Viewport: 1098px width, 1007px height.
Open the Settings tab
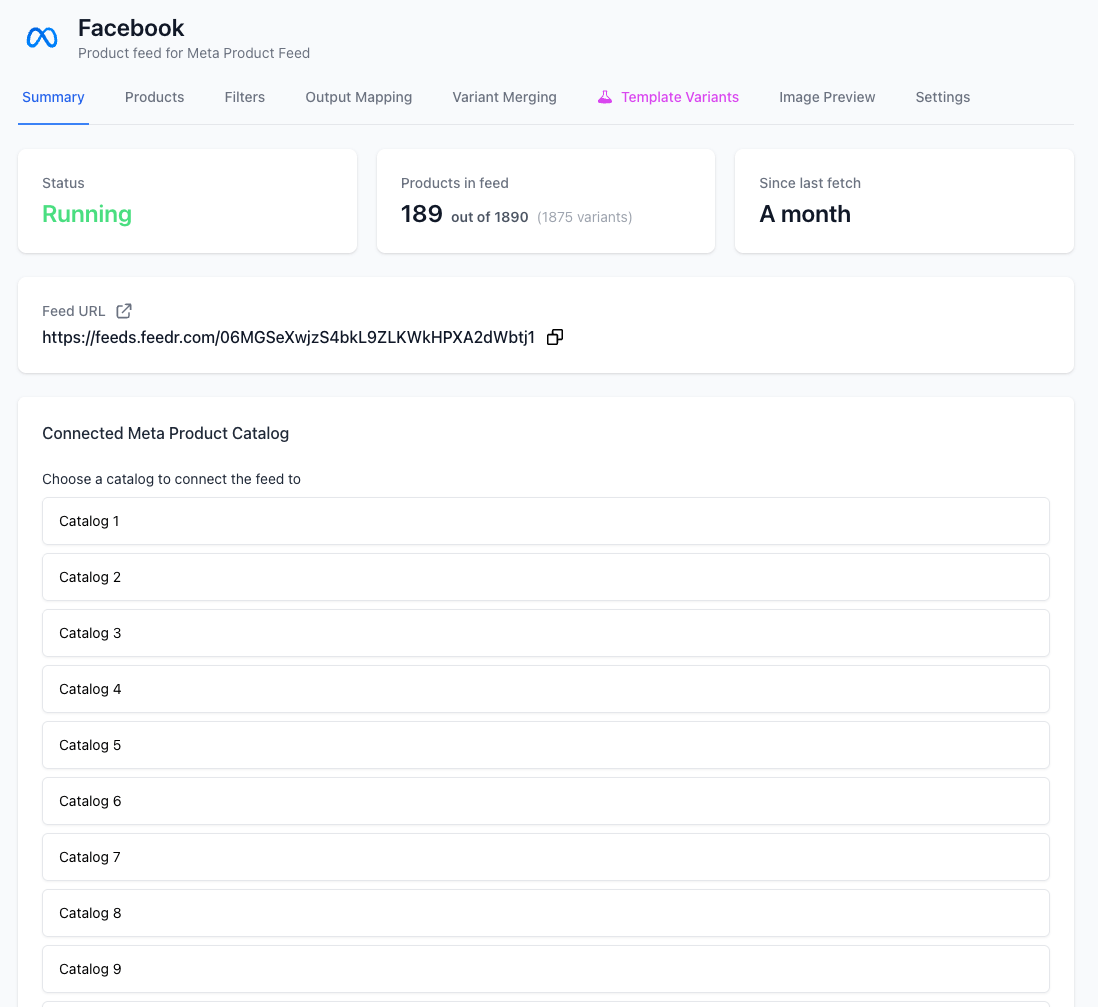(x=943, y=97)
